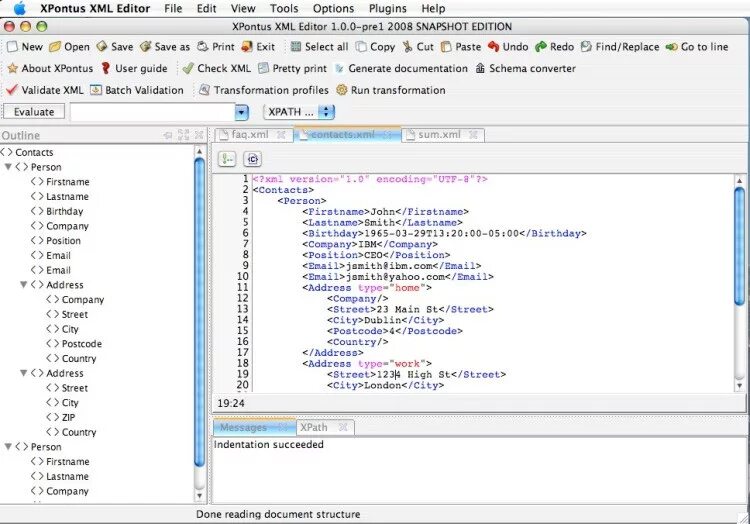Collapse the first Address node in Outline
Image resolution: width=750 pixels, height=524 pixels.
pyautogui.click(x=23, y=284)
